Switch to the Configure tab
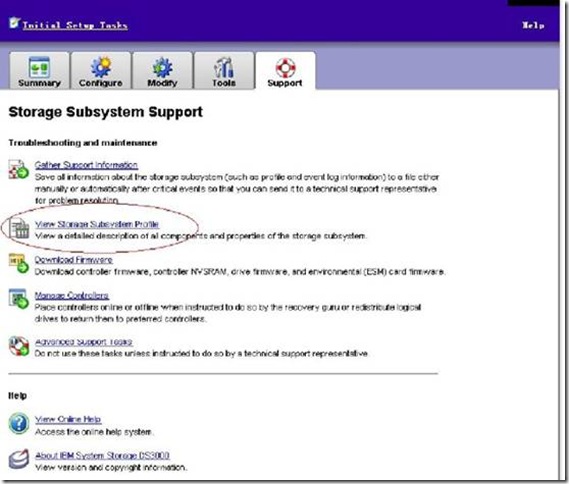This screenshot has height=484, width=569. click(x=101, y=71)
